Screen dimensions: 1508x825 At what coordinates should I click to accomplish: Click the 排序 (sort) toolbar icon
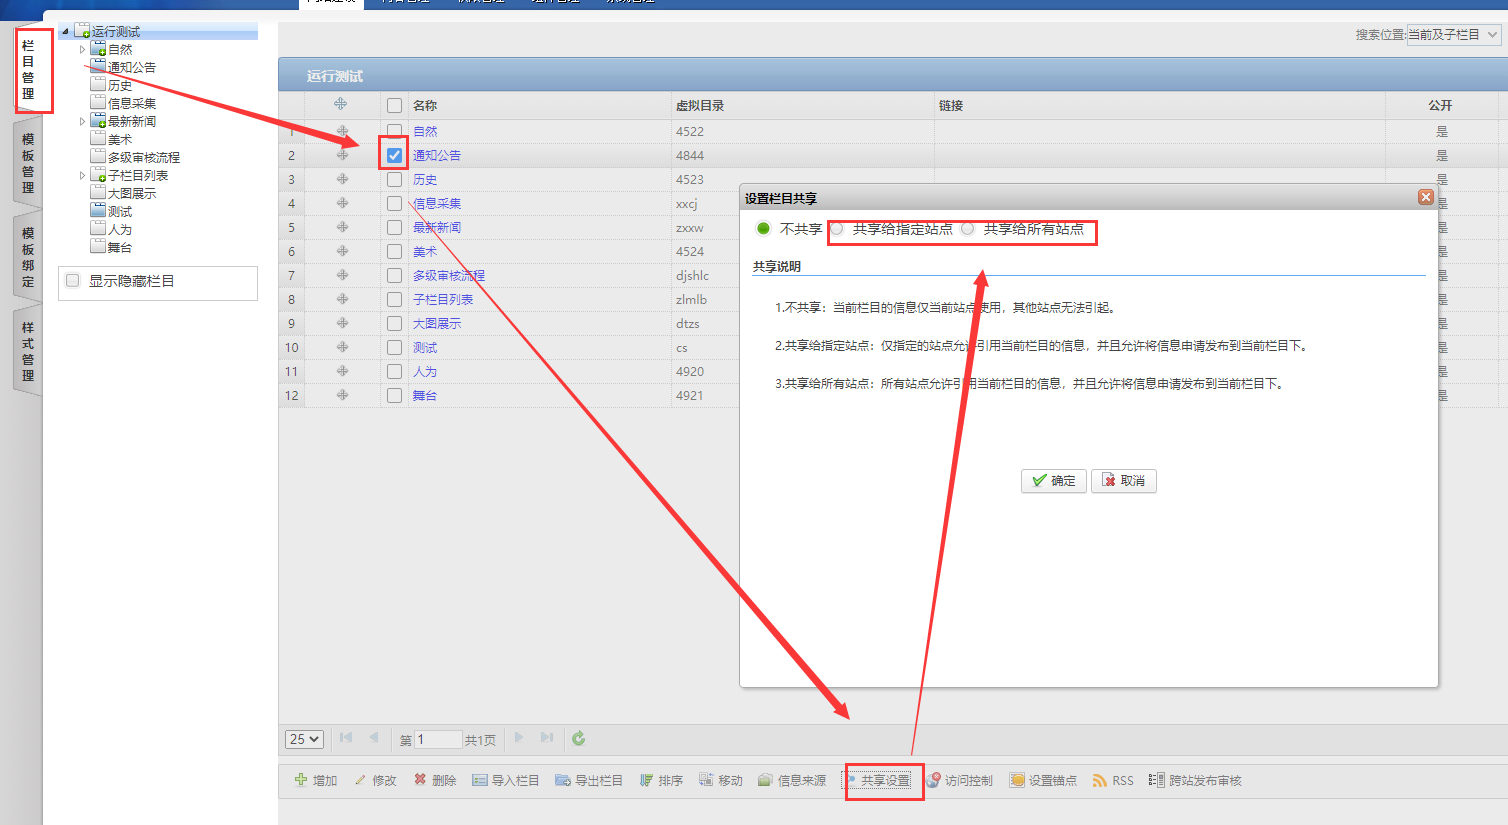[x=647, y=780]
